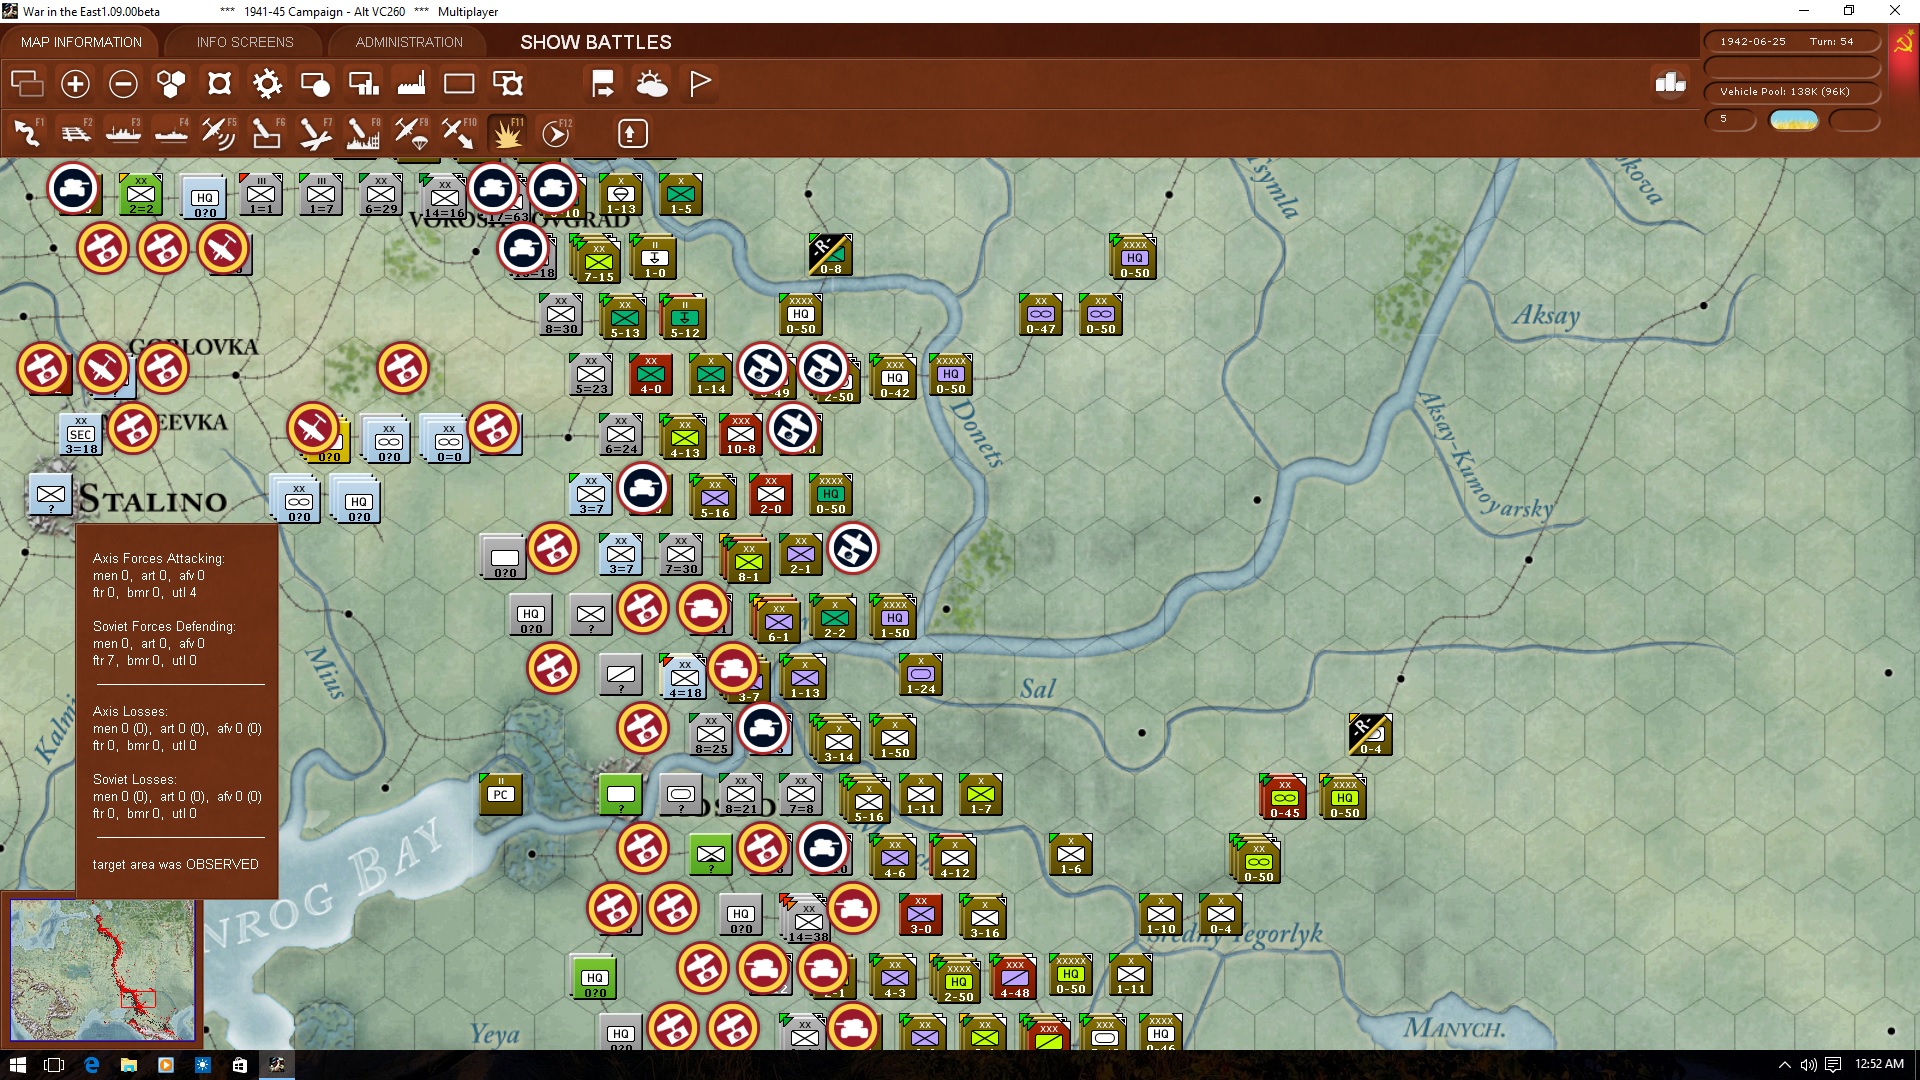1920x1080 pixels.
Task: Click the bar chart rectangle toolbar icon
Action: pos(363,84)
